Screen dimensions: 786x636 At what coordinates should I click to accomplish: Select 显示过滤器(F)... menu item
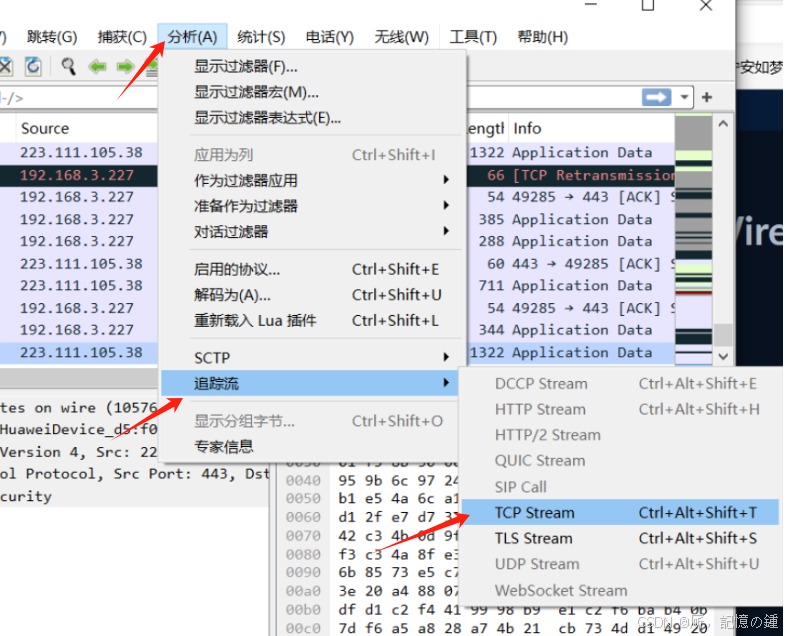[312, 66]
